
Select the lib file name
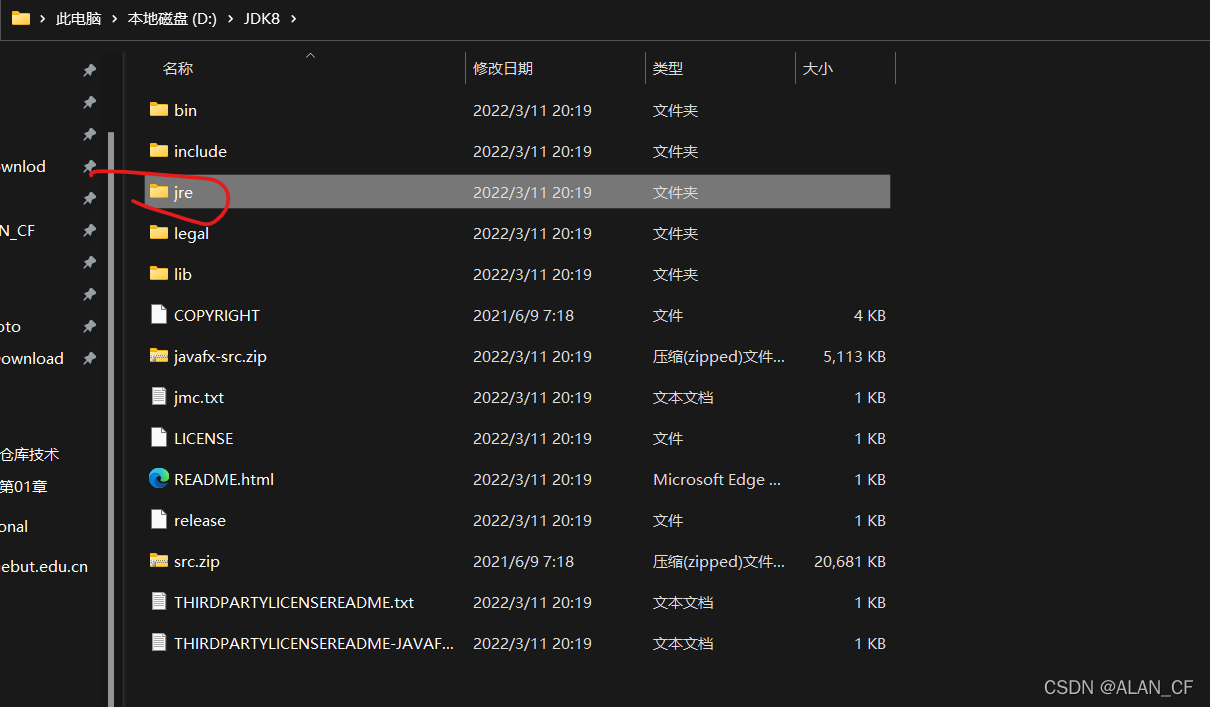[x=183, y=274]
